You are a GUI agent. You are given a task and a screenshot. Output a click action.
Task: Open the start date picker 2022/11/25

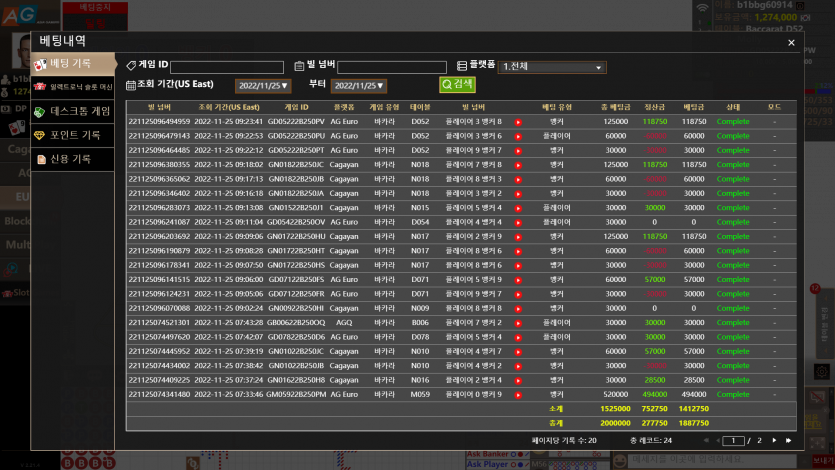pyautogui.click(x=263, y=86)
